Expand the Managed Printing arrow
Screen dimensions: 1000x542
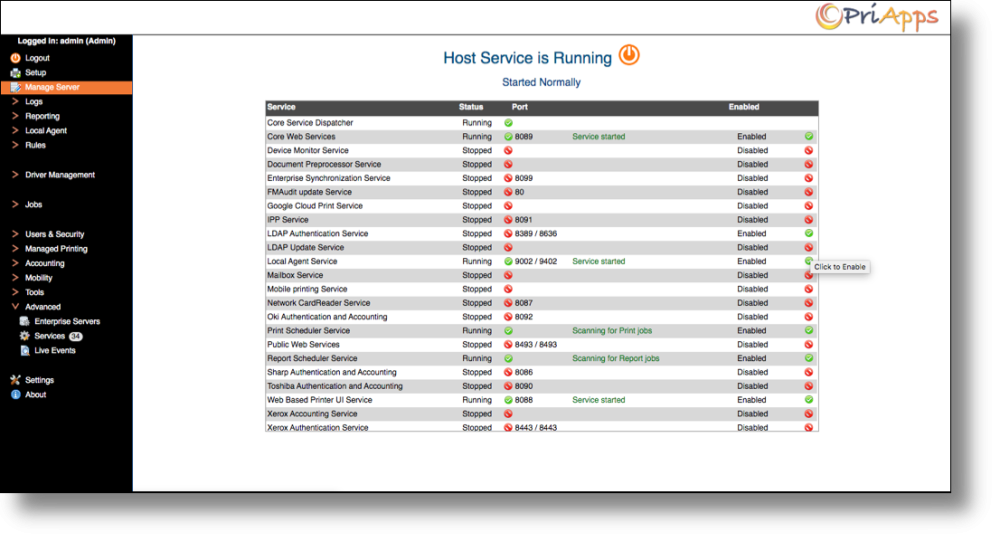coord(15,249)
